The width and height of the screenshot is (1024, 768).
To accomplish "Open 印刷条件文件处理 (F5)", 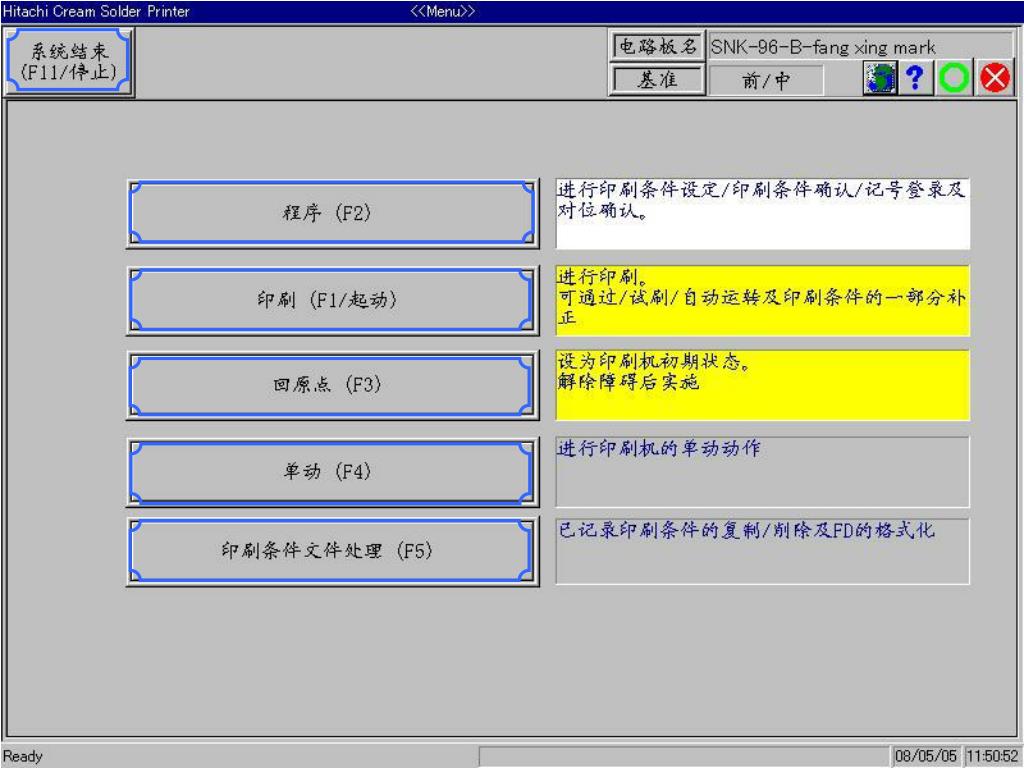I will [x=332, y=551].
